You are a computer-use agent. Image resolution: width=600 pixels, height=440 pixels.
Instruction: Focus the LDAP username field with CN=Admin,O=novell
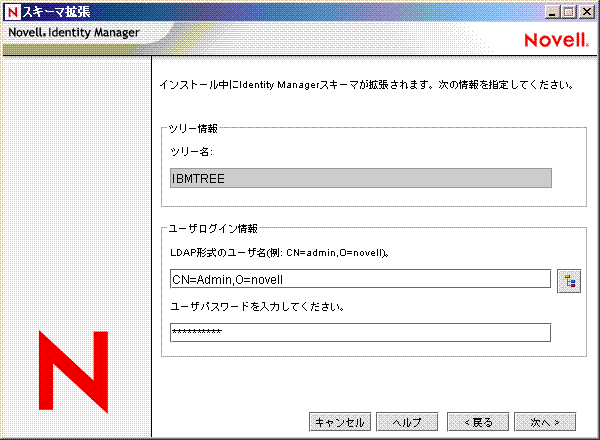pos(360,279)
